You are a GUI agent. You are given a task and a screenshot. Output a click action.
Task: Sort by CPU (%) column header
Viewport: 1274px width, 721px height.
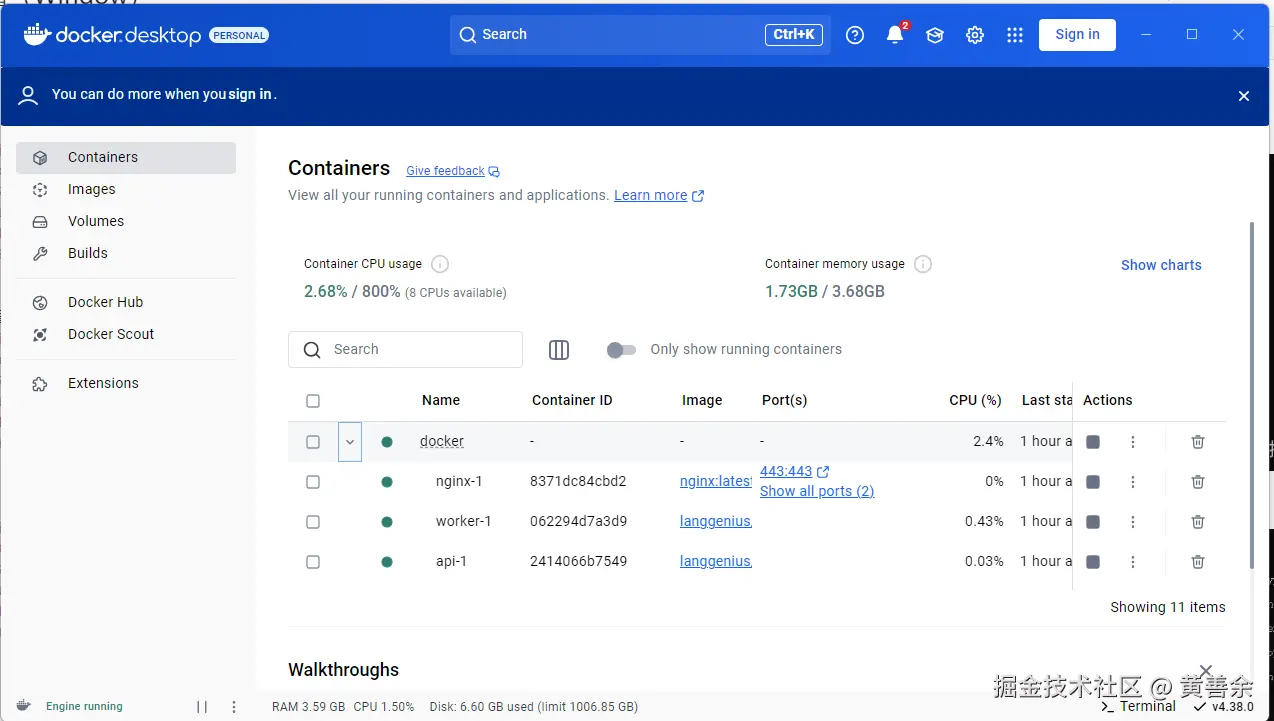click(975, 401)
